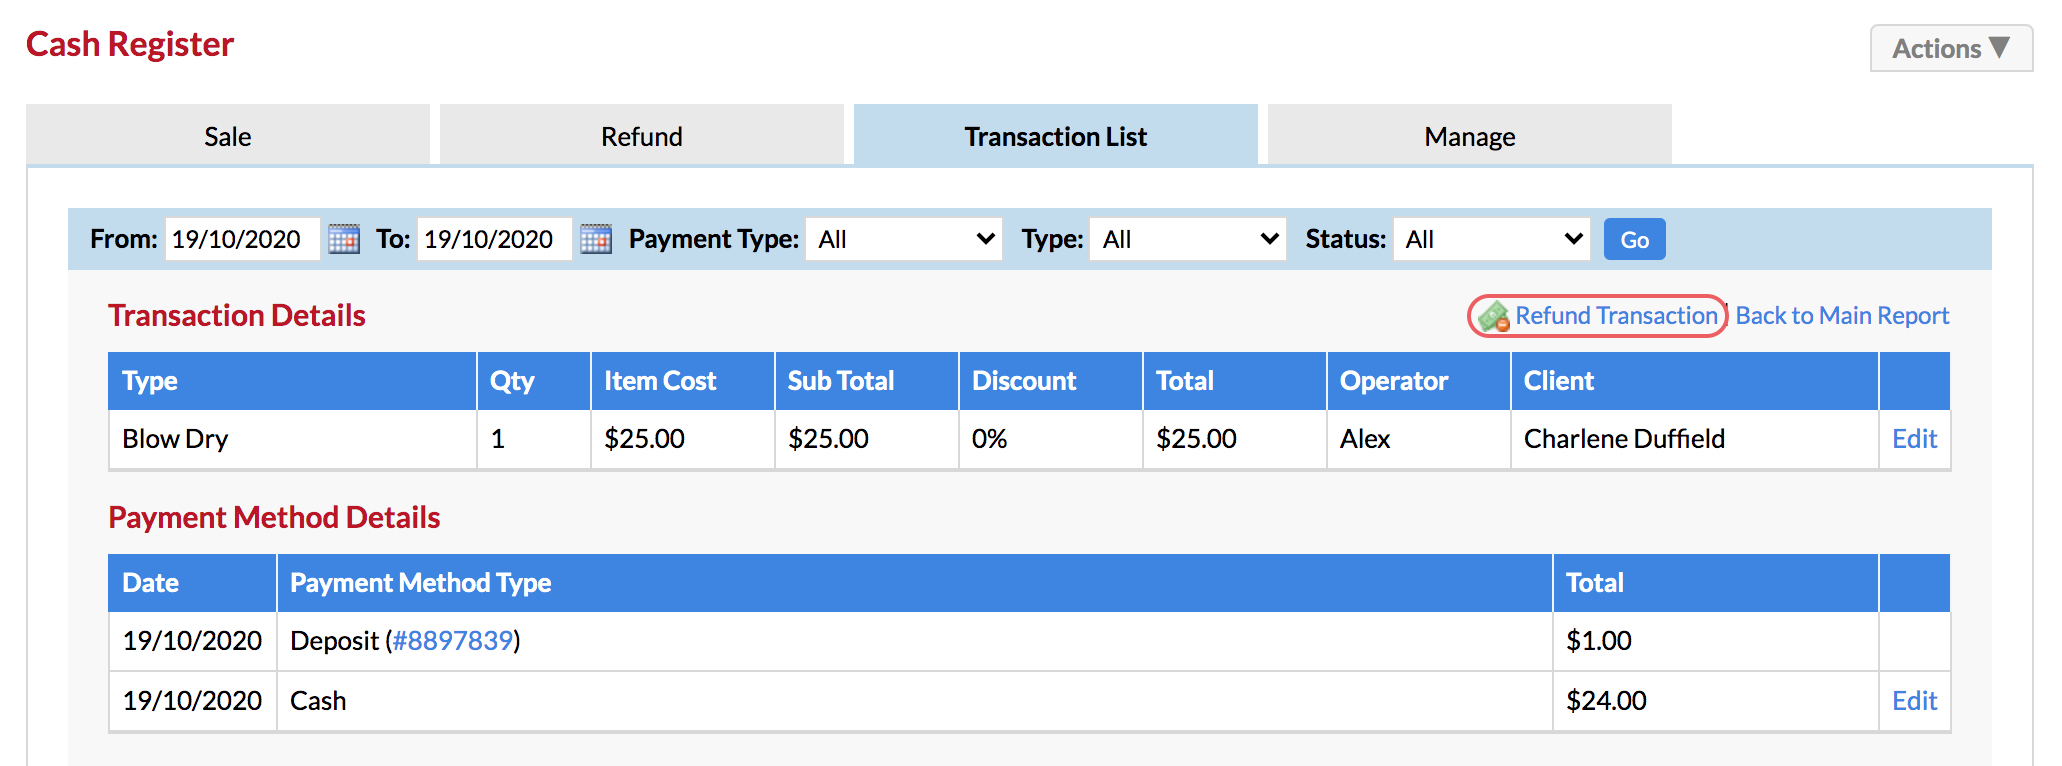This screenshot has width=2062, height=766.
Task: Click the From date input field
Action: [243, 239]
